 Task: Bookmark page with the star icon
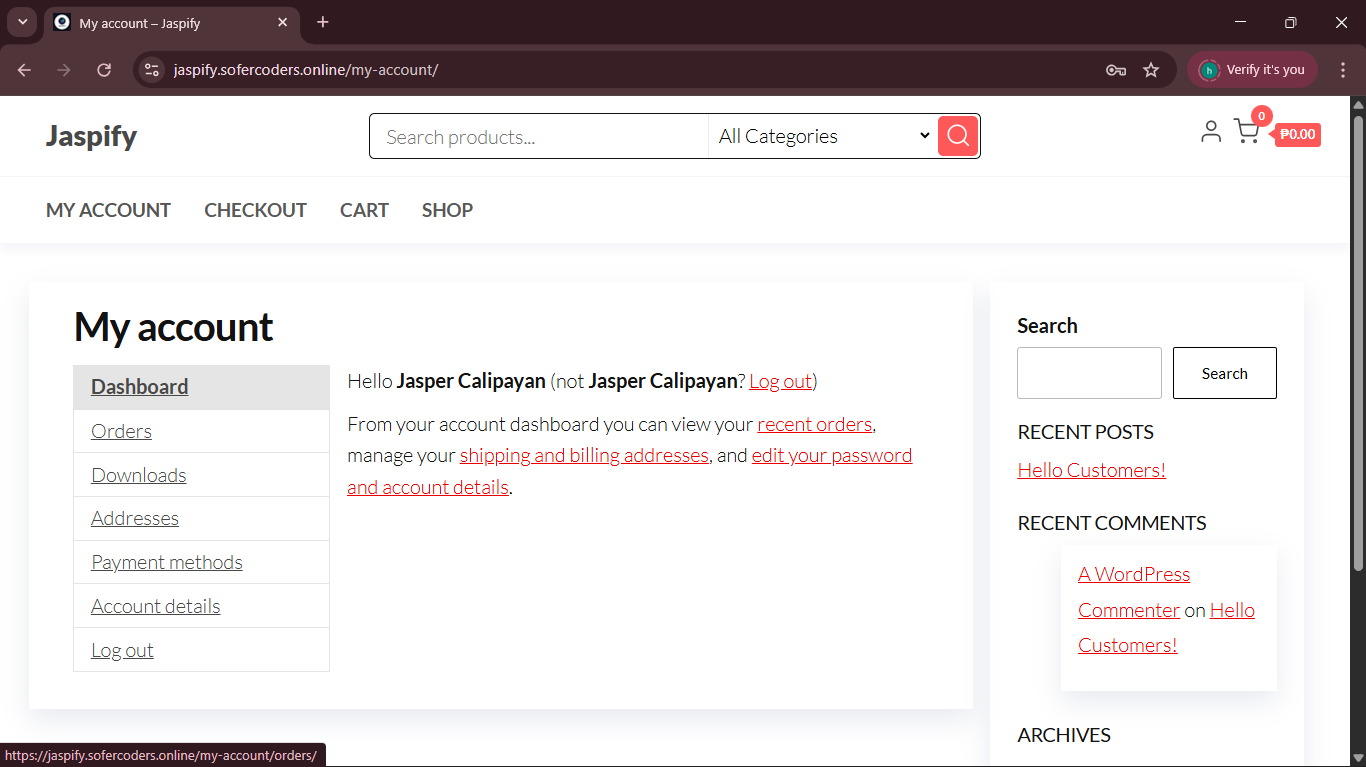coord(1151,70)
